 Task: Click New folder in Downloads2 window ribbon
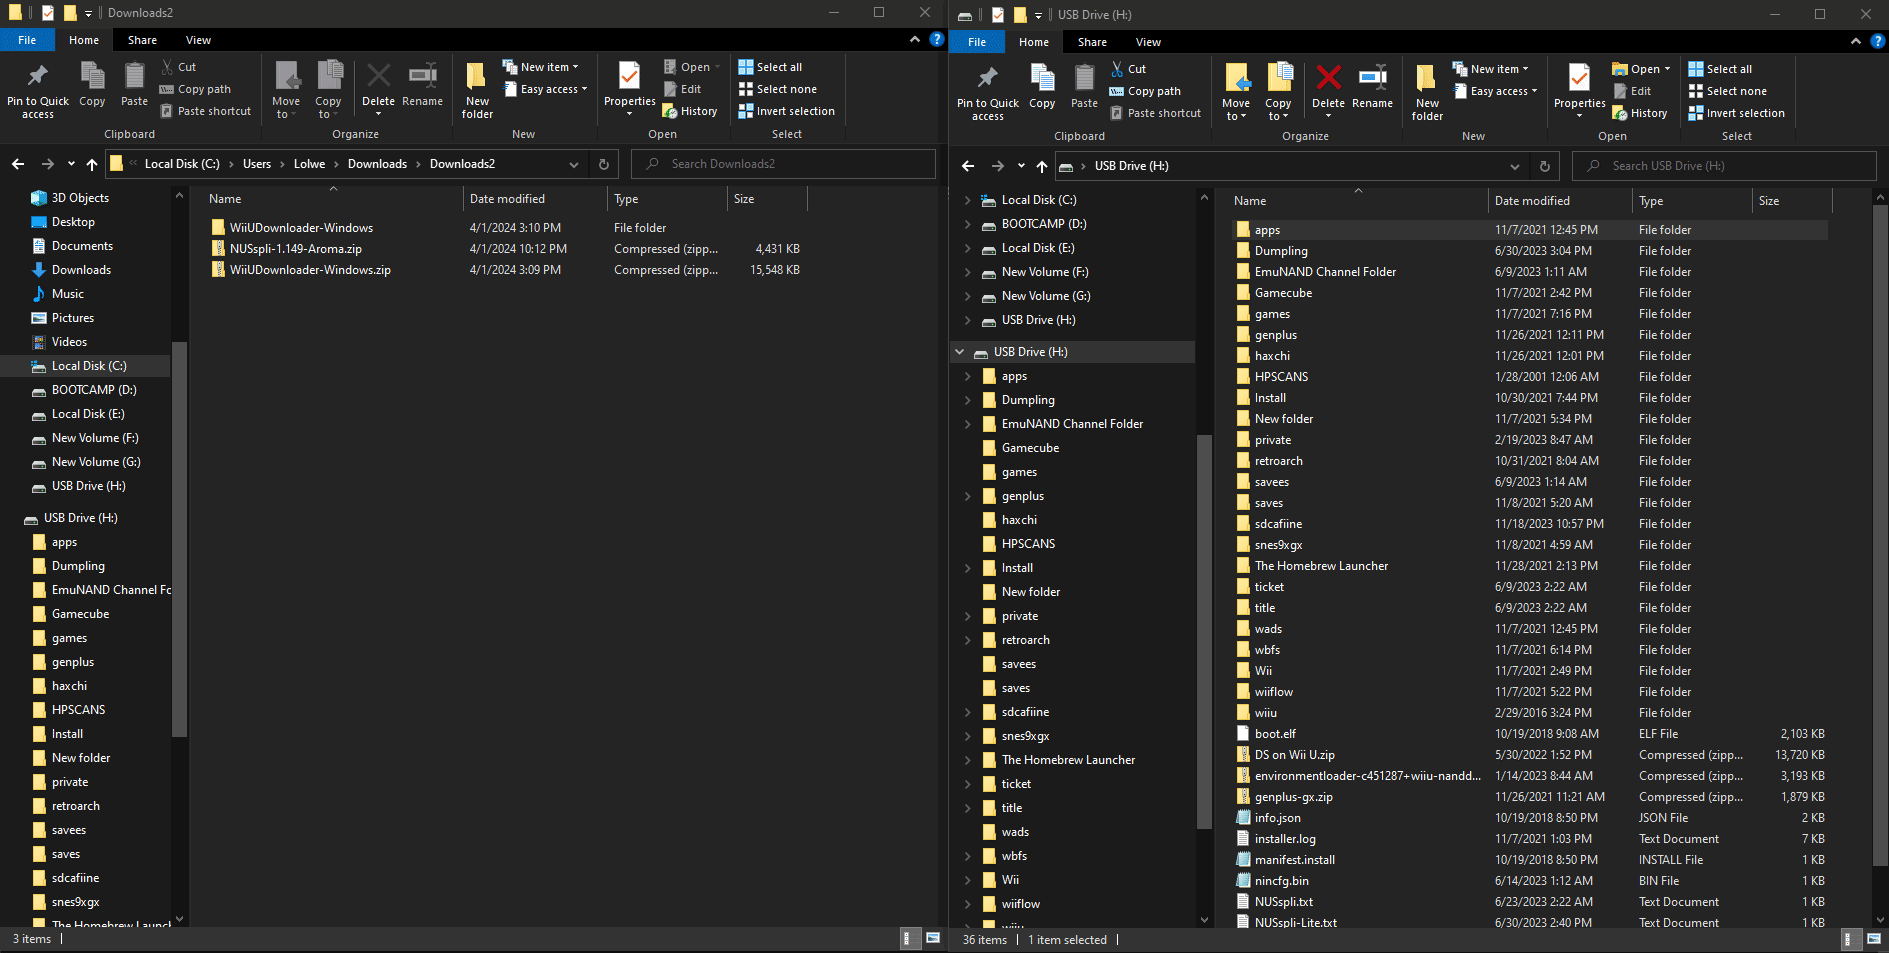pos(477,91)
